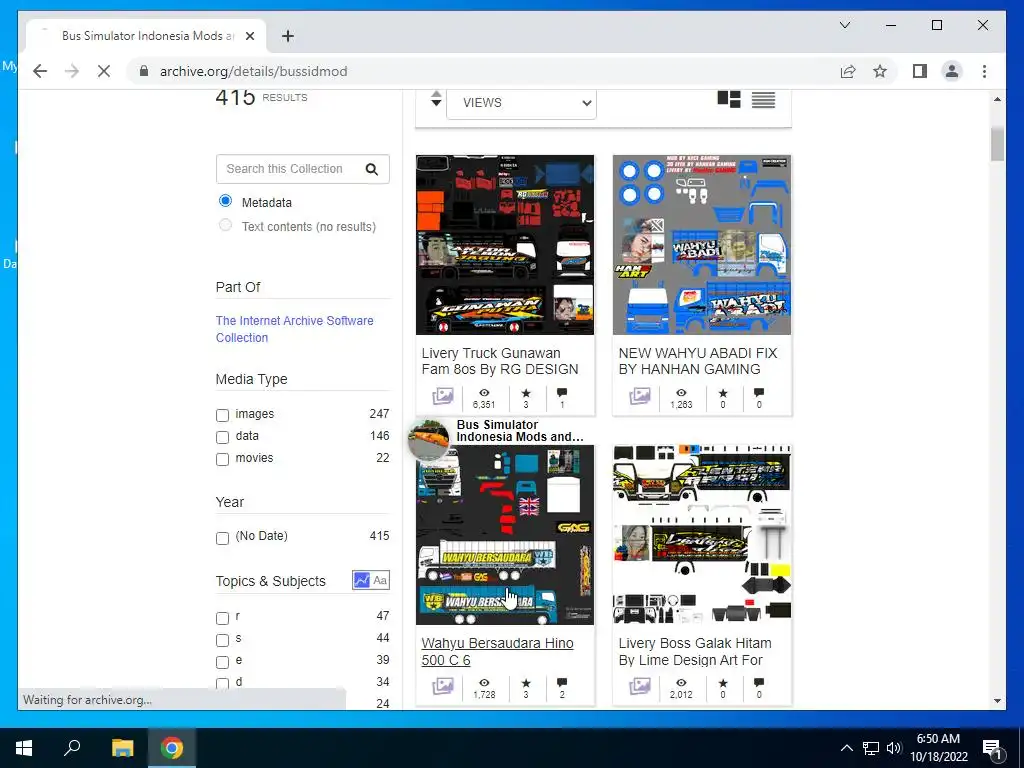This screenshot has width=1024, height=768.
Task: Open The Internet Archive Software Collection link
Action: 295,329
